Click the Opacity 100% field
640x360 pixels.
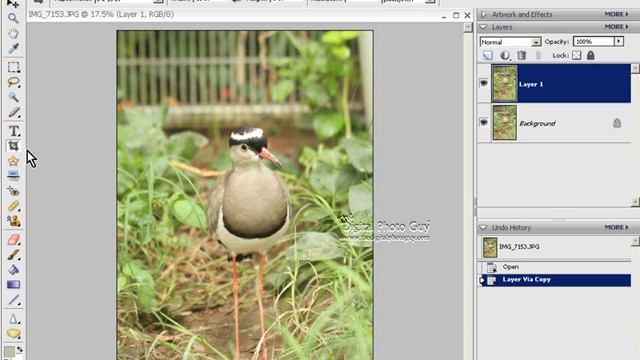pyautogui.click(x=593, y=42)
